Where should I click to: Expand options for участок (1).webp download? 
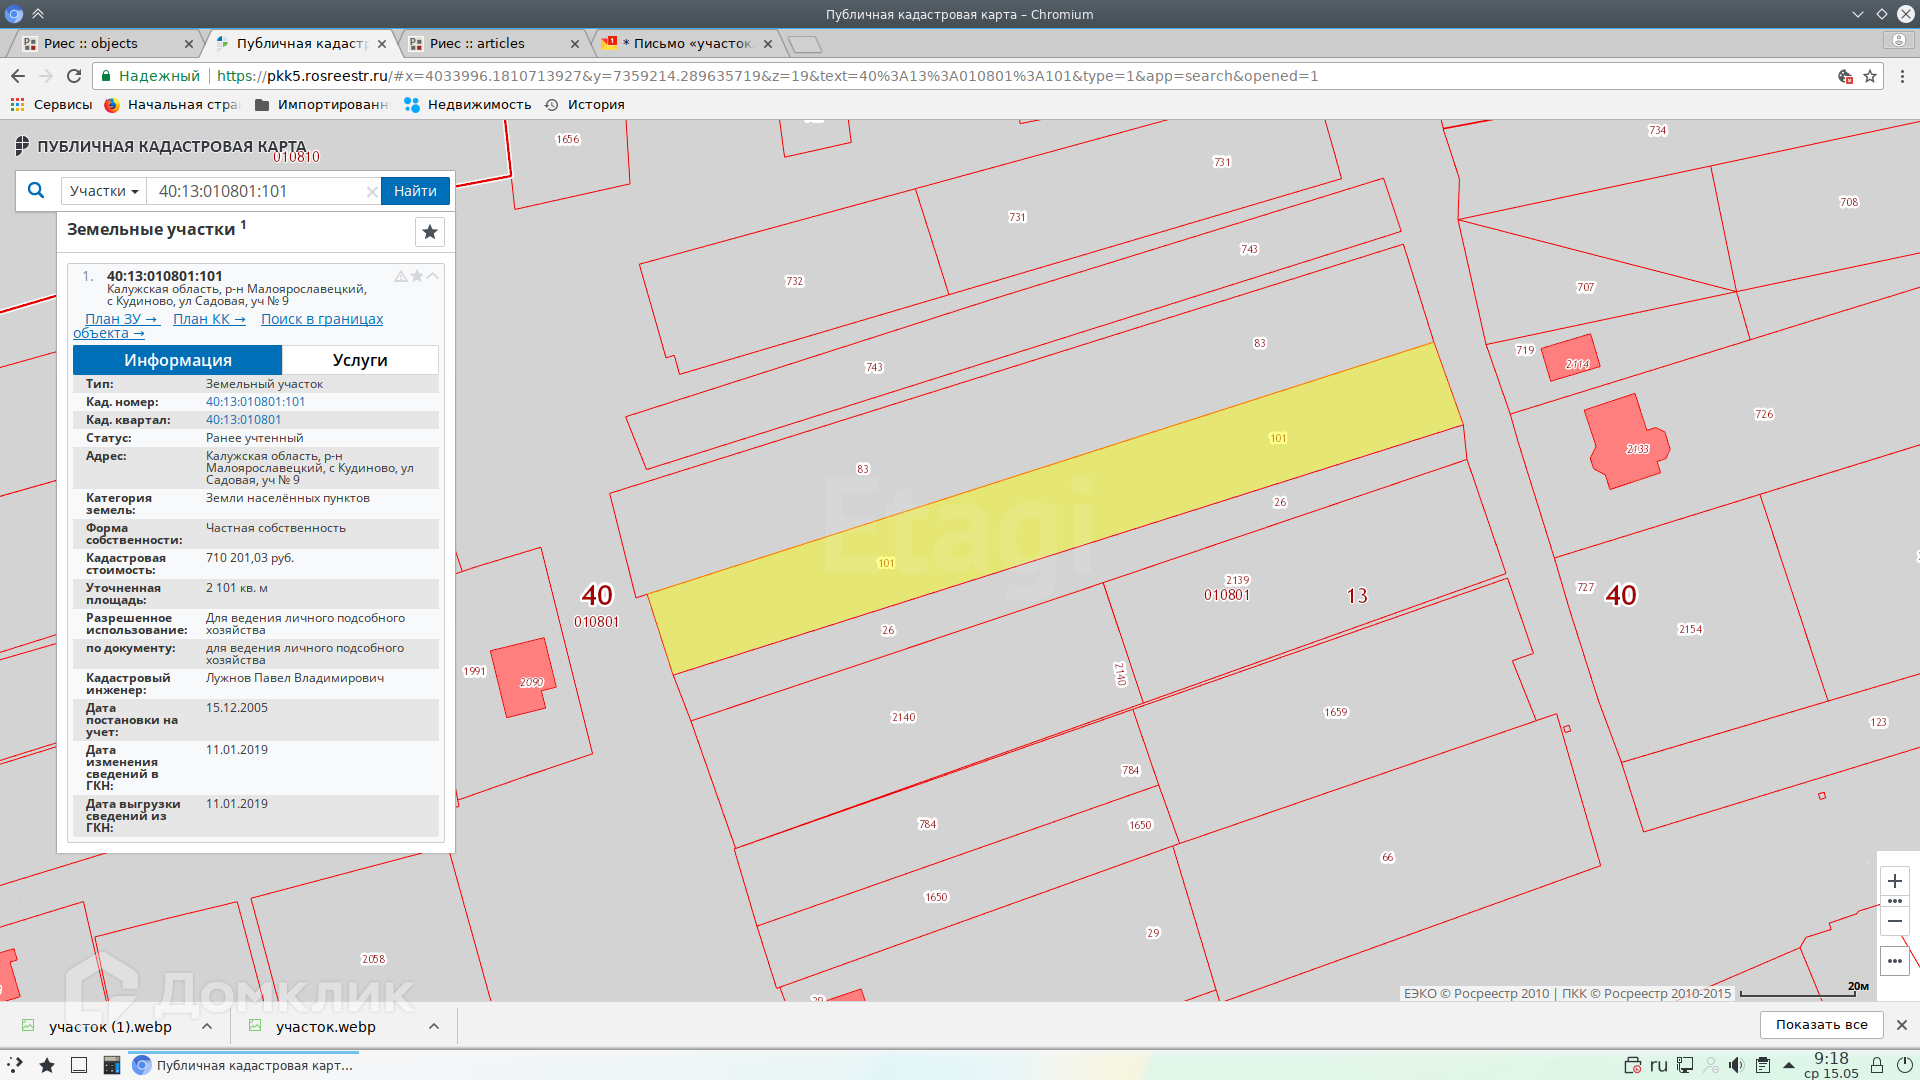[x=207, y=1026]
